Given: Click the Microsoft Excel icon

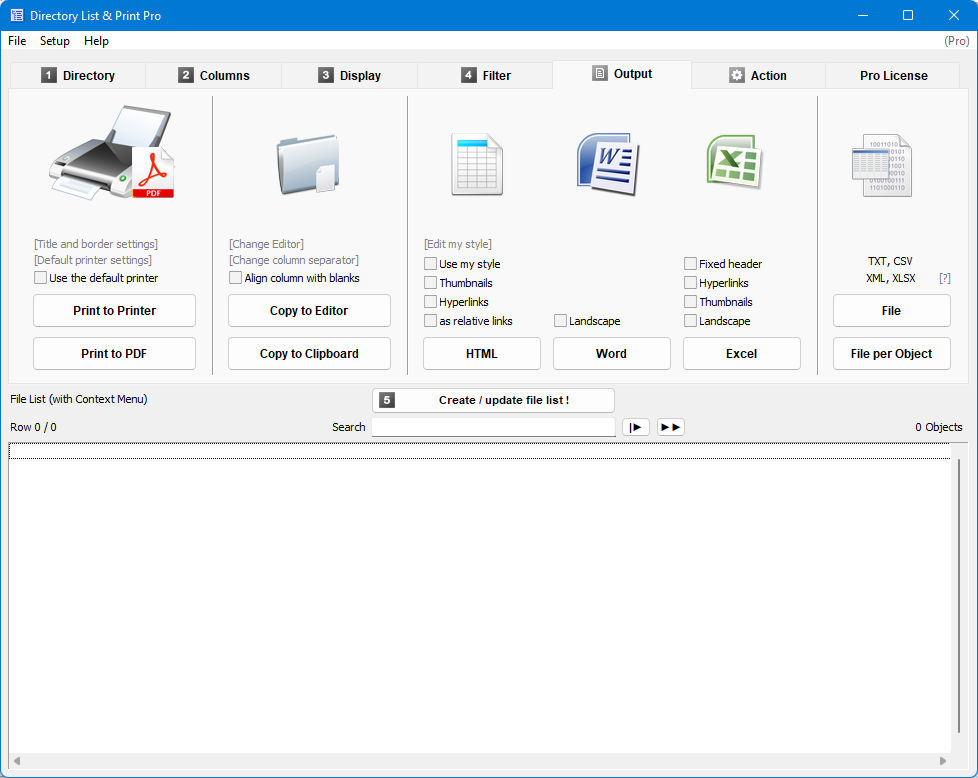Looking at the screenshot, I should click(735, 162).
